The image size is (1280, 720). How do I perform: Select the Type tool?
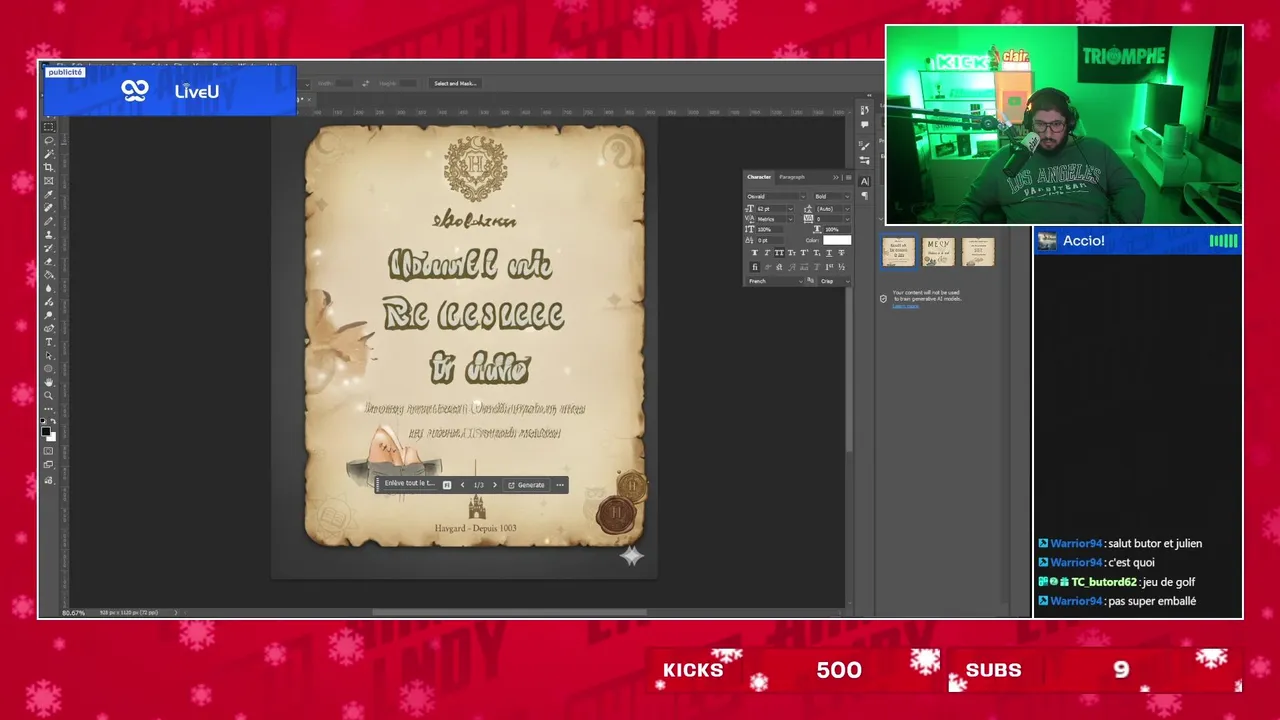(x=48, y=342)
